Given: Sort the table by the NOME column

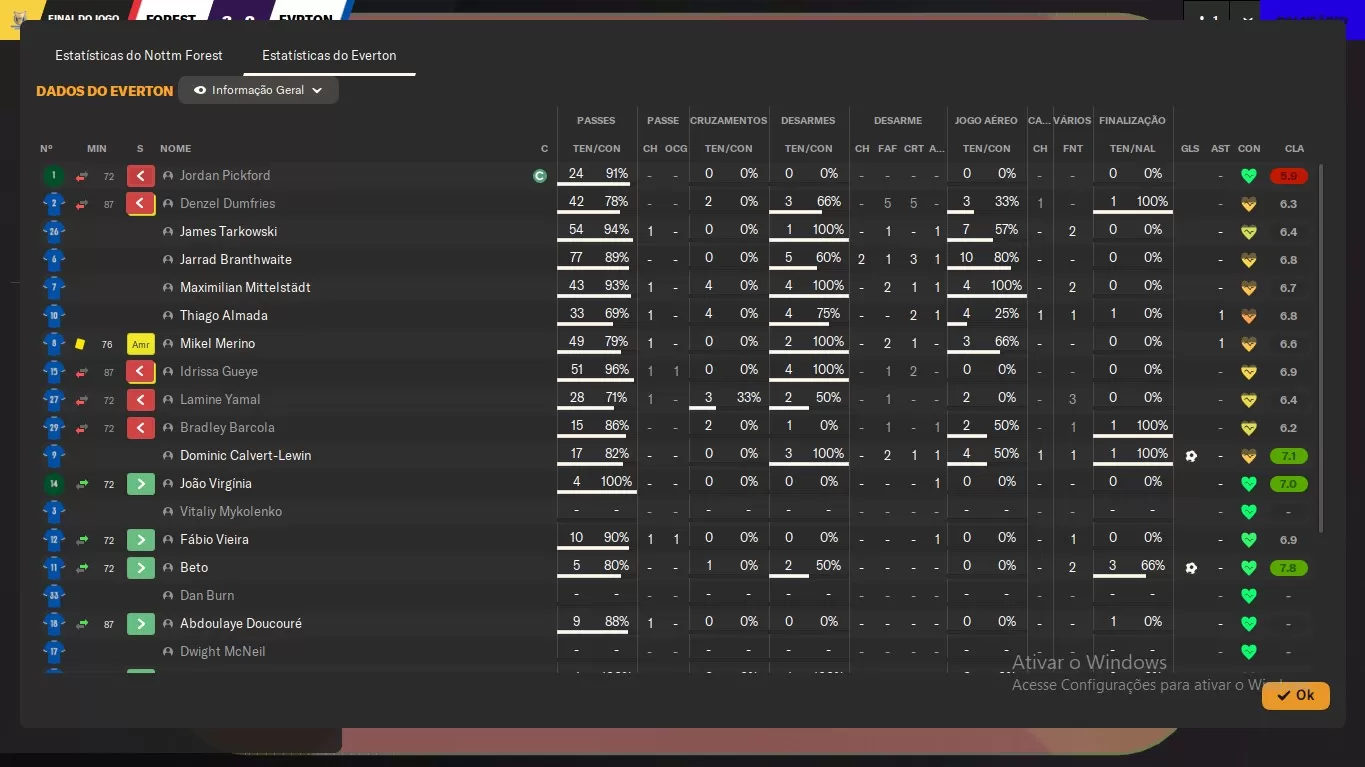Looking at the screenshot, I should [175, 149].
